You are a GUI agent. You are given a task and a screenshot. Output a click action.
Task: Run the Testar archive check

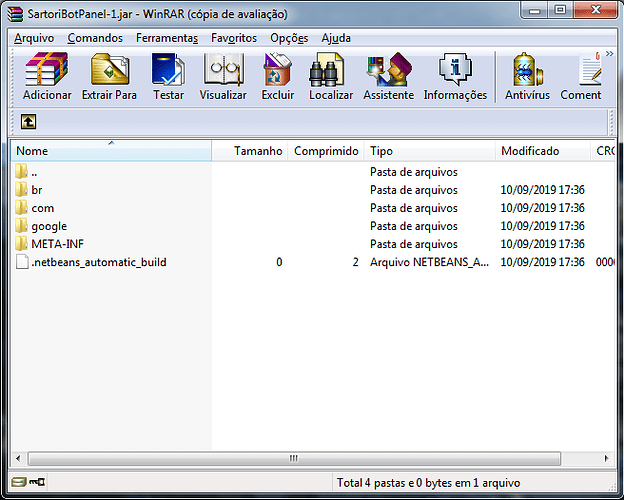pyautogui.click(x=168, y=76)
